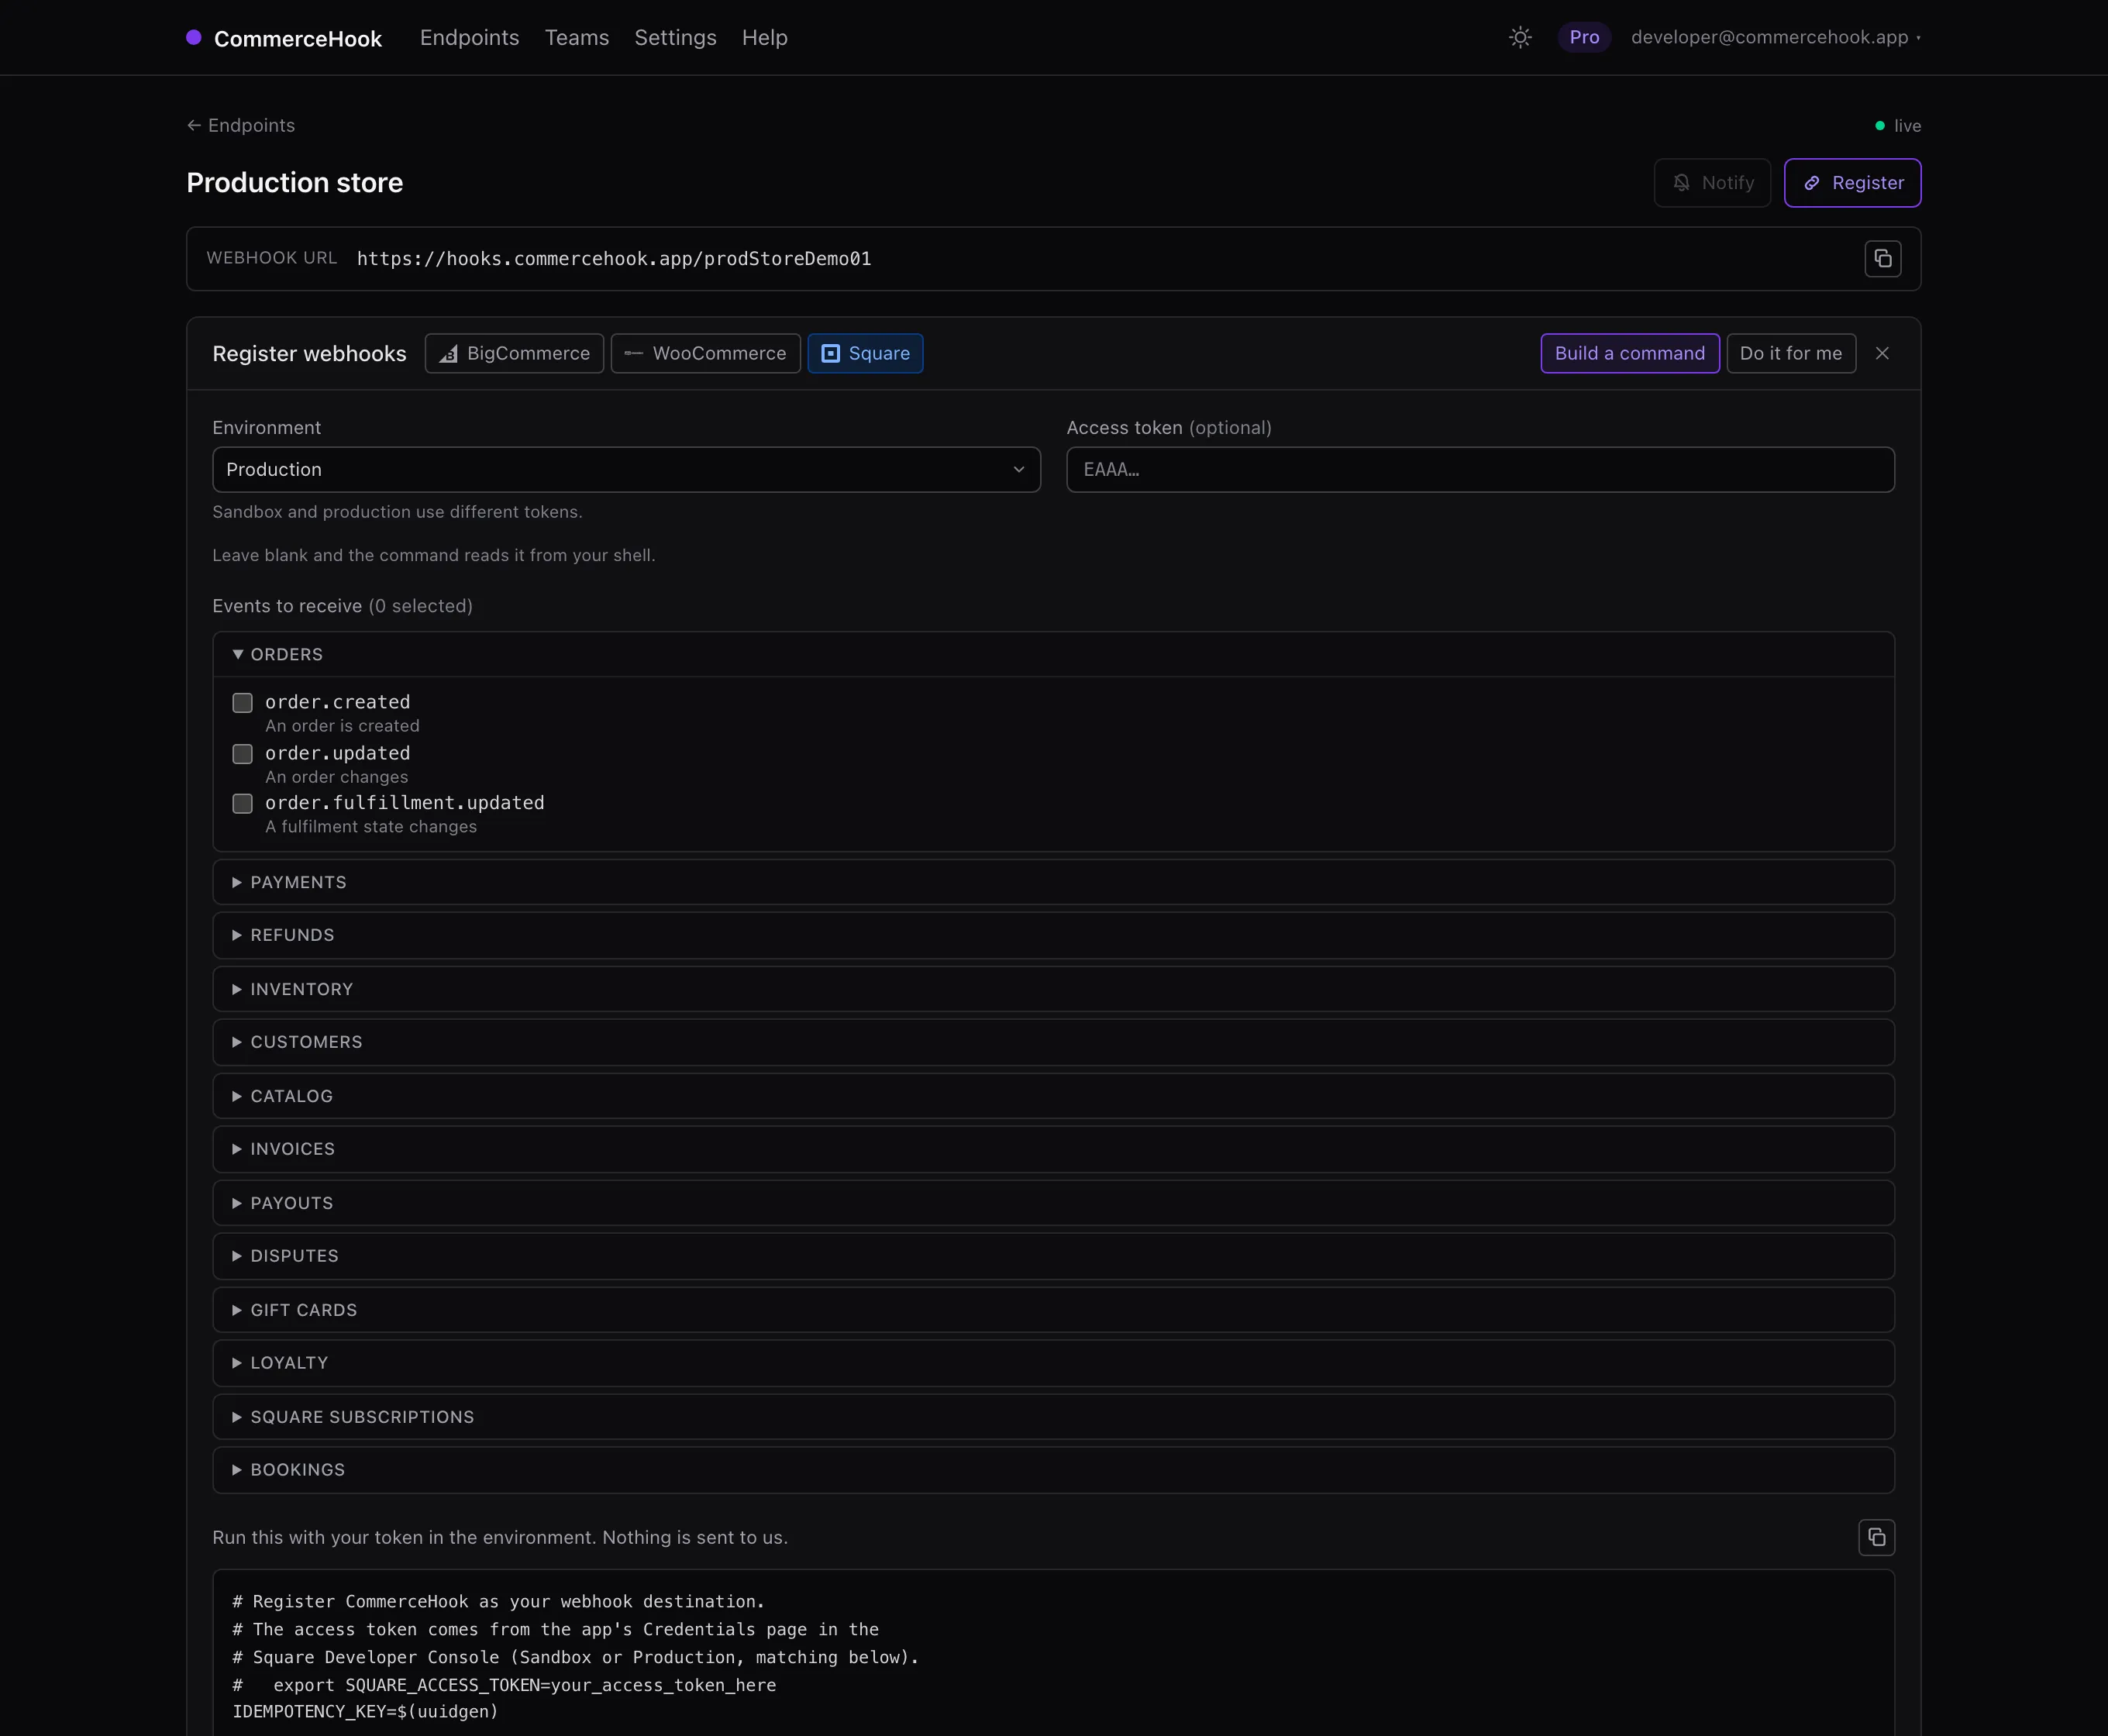
Task: Expand the BOOKINGS event group
Action: click(x=1053, y=1470)
